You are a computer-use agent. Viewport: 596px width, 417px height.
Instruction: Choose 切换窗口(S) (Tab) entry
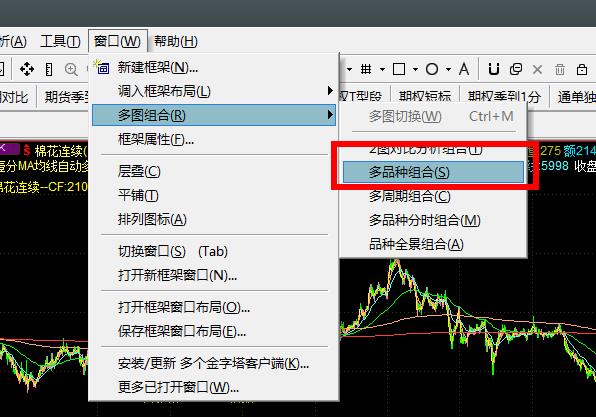[214, 251]
